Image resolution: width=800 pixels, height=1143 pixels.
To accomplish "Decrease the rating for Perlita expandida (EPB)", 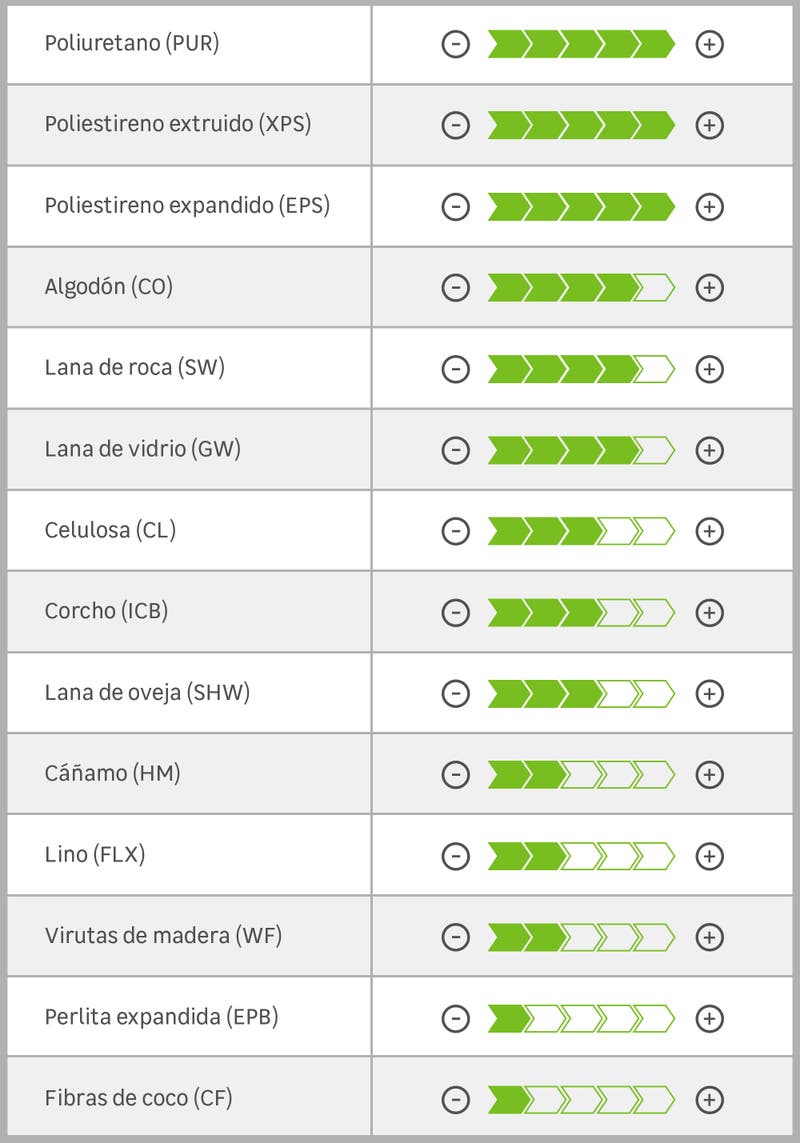I will point(455,1016).
